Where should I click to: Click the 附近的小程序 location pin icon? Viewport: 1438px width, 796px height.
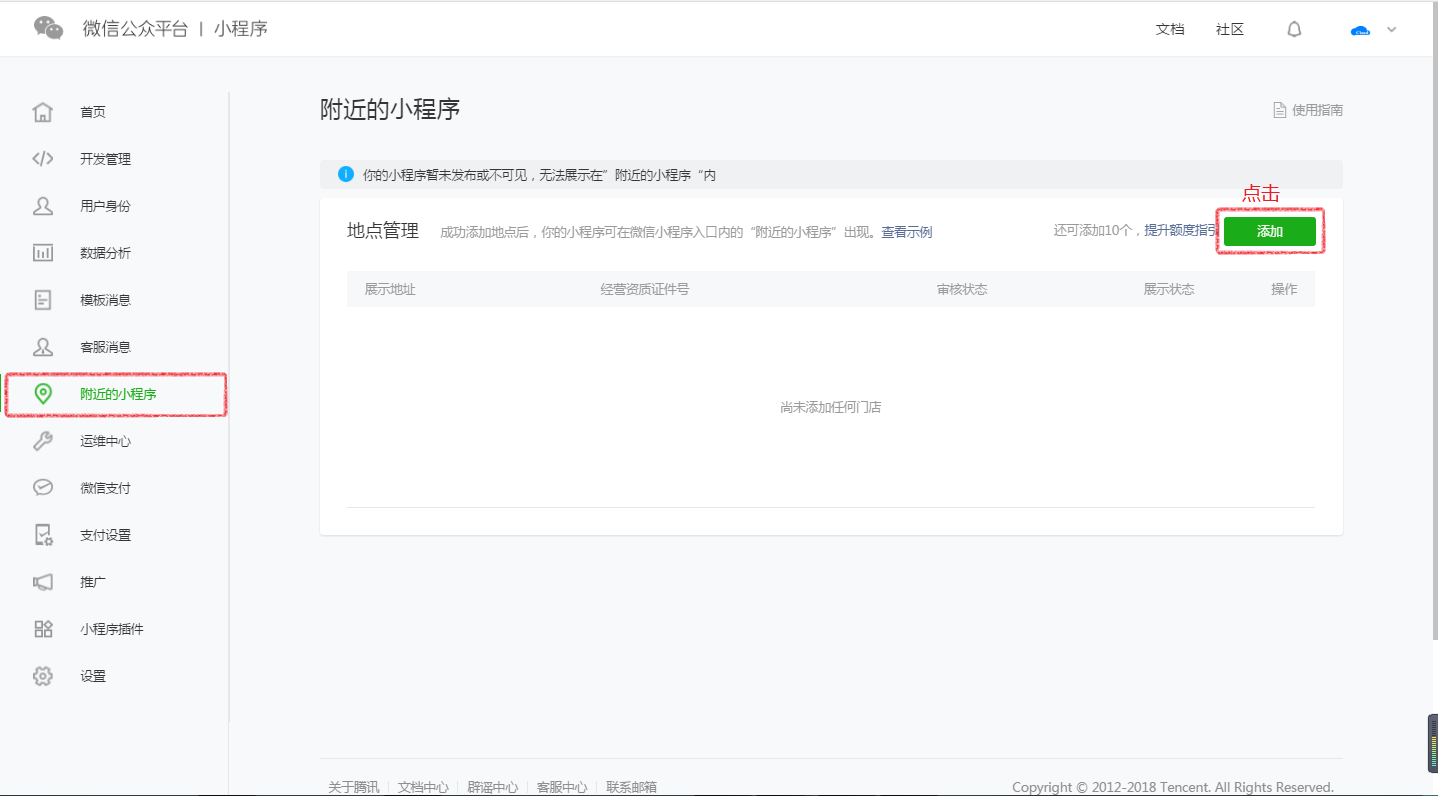click(43, 393)
